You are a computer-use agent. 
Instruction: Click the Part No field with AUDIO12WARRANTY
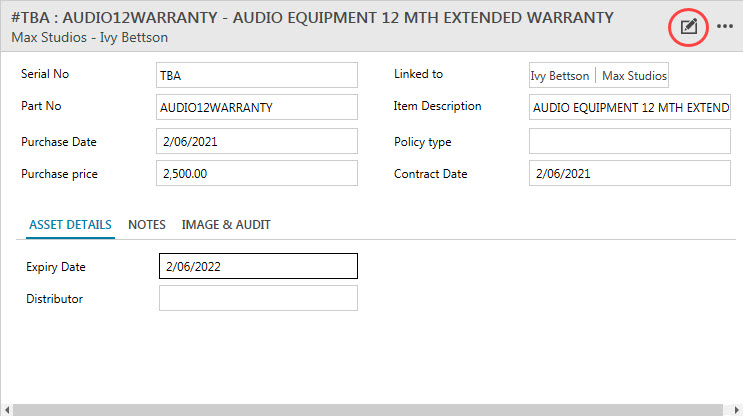(x=257, y=107)
